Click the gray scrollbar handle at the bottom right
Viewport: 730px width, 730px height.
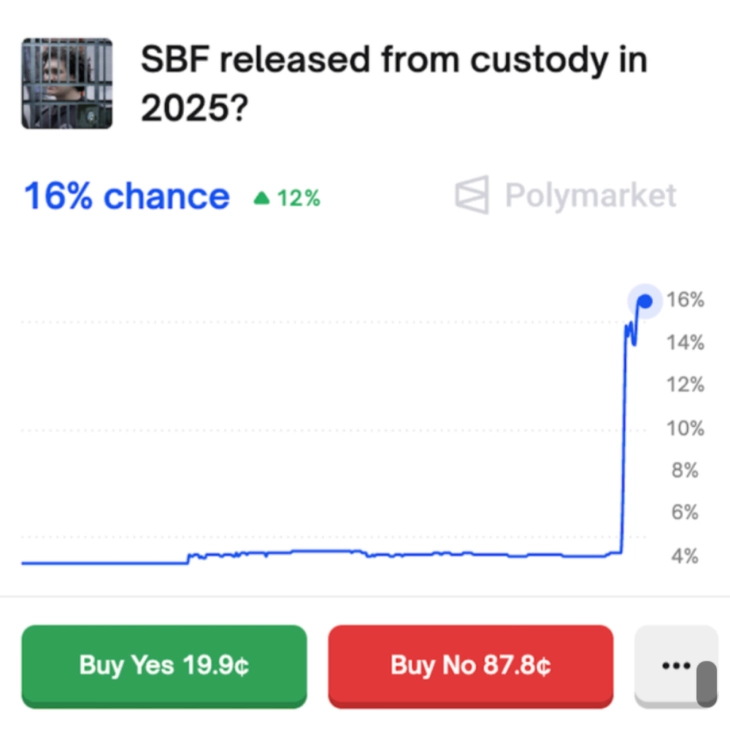(x=707, y=683)
